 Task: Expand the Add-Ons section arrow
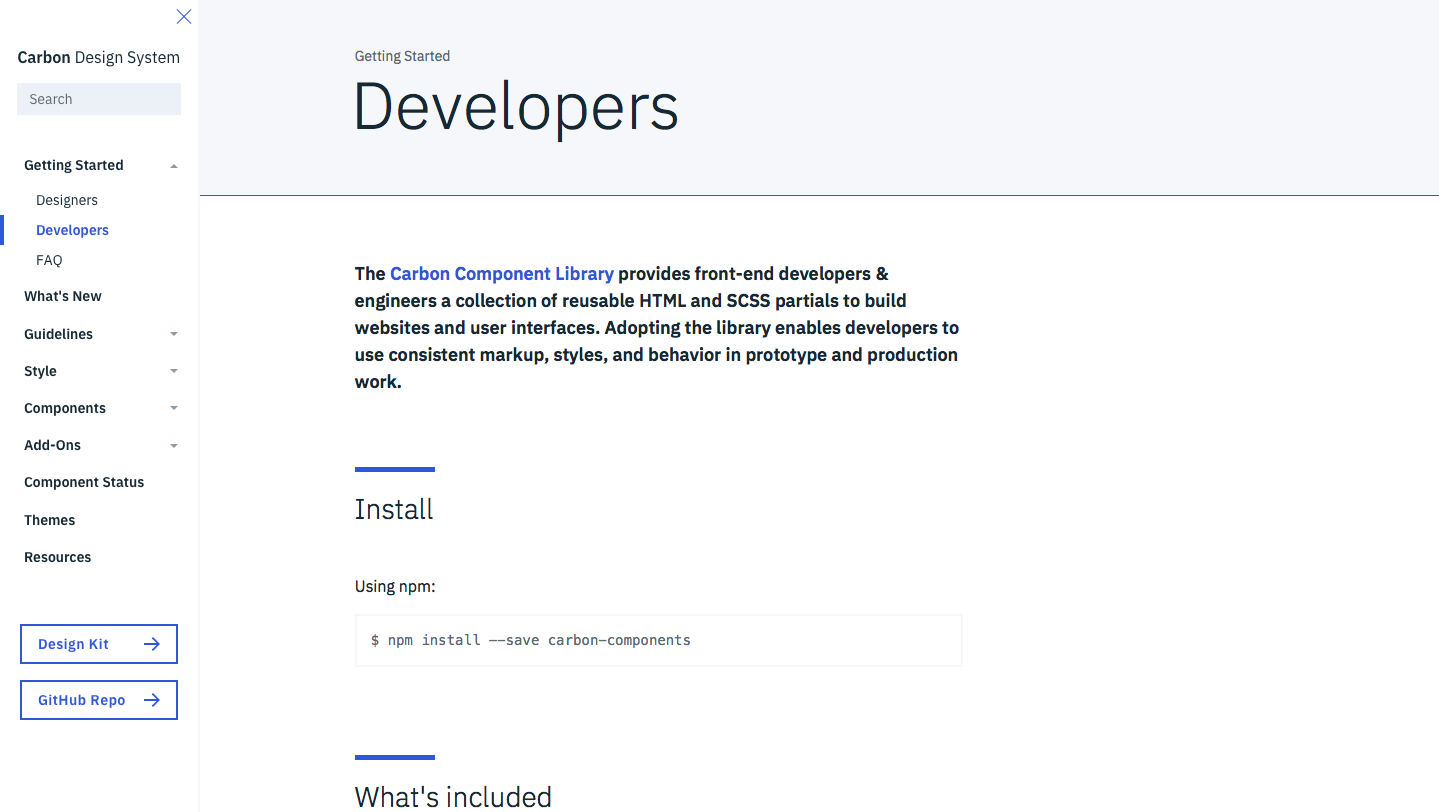(x=174, y=445)
